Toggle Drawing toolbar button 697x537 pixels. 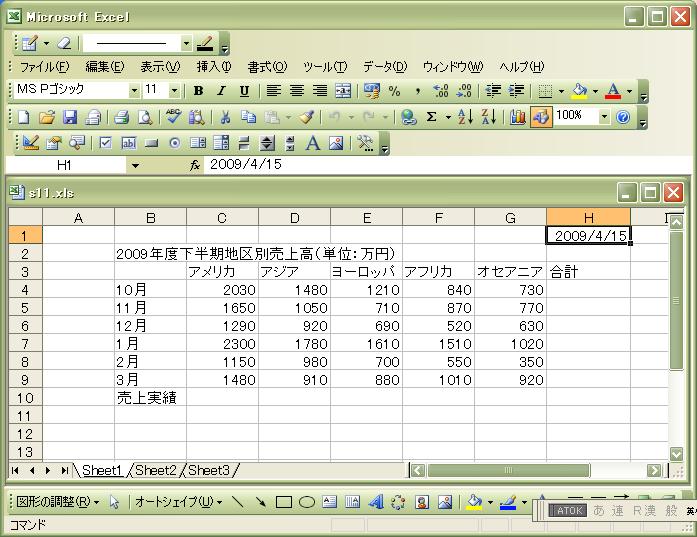click(x=541, y=117)
